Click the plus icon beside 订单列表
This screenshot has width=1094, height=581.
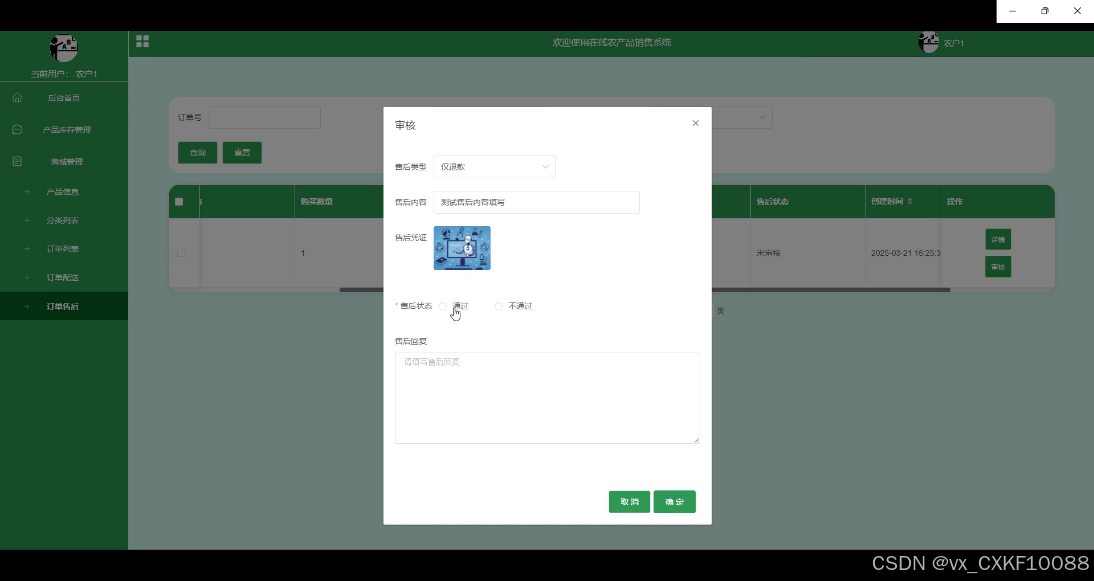pyautogui.click(x=27, y=249)
